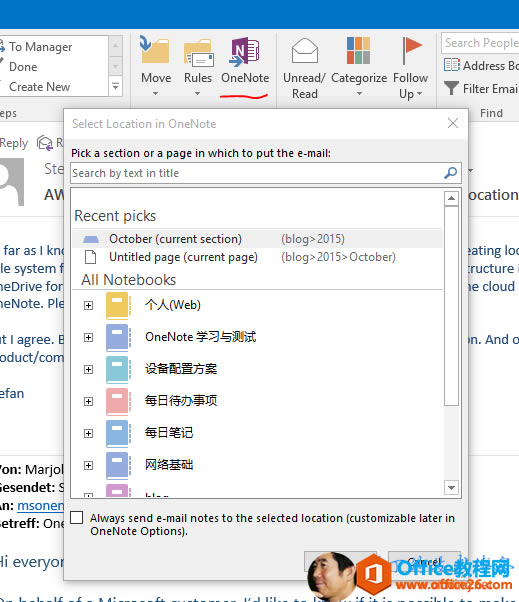Select the 设备配置方案 notebook icon

118,369
